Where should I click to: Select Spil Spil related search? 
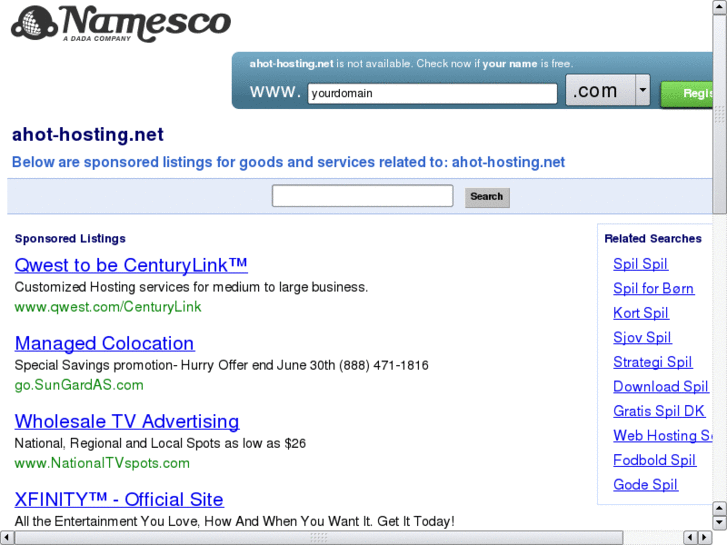[x=640, y=264]
